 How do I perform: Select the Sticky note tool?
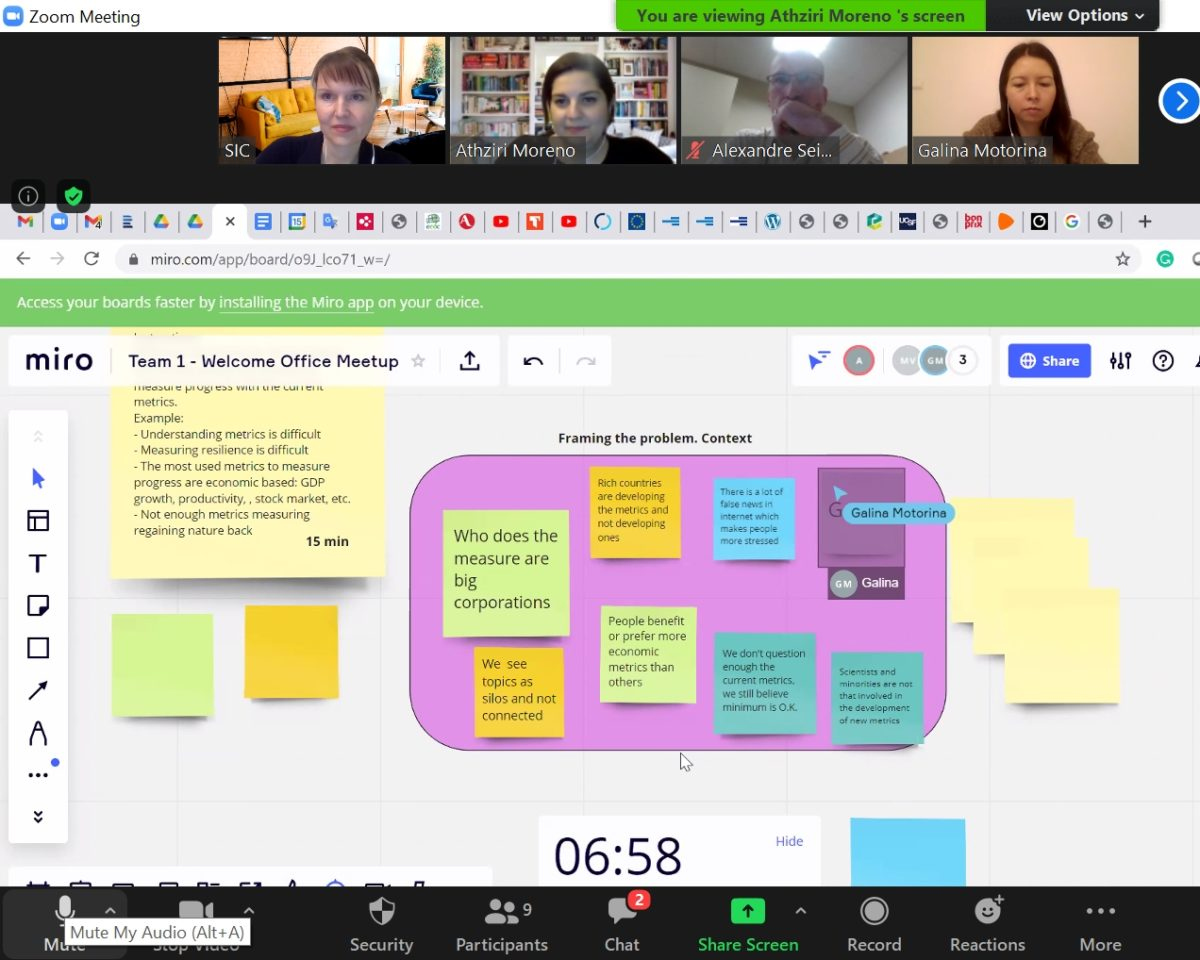point(38,605)
